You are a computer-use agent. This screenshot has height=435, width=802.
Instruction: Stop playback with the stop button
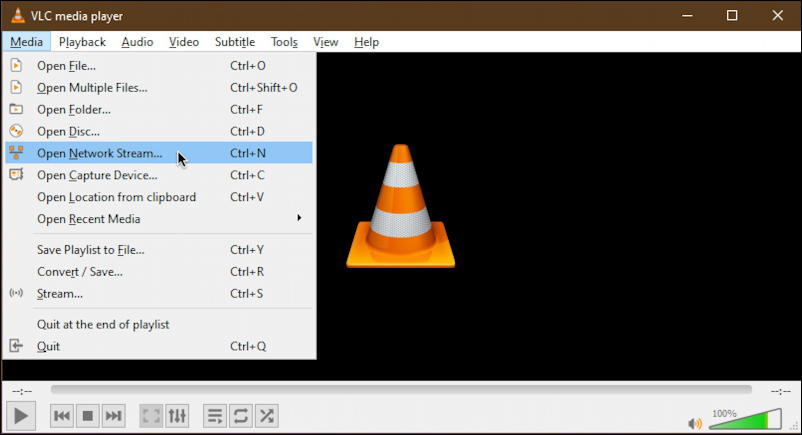point(87,416)
